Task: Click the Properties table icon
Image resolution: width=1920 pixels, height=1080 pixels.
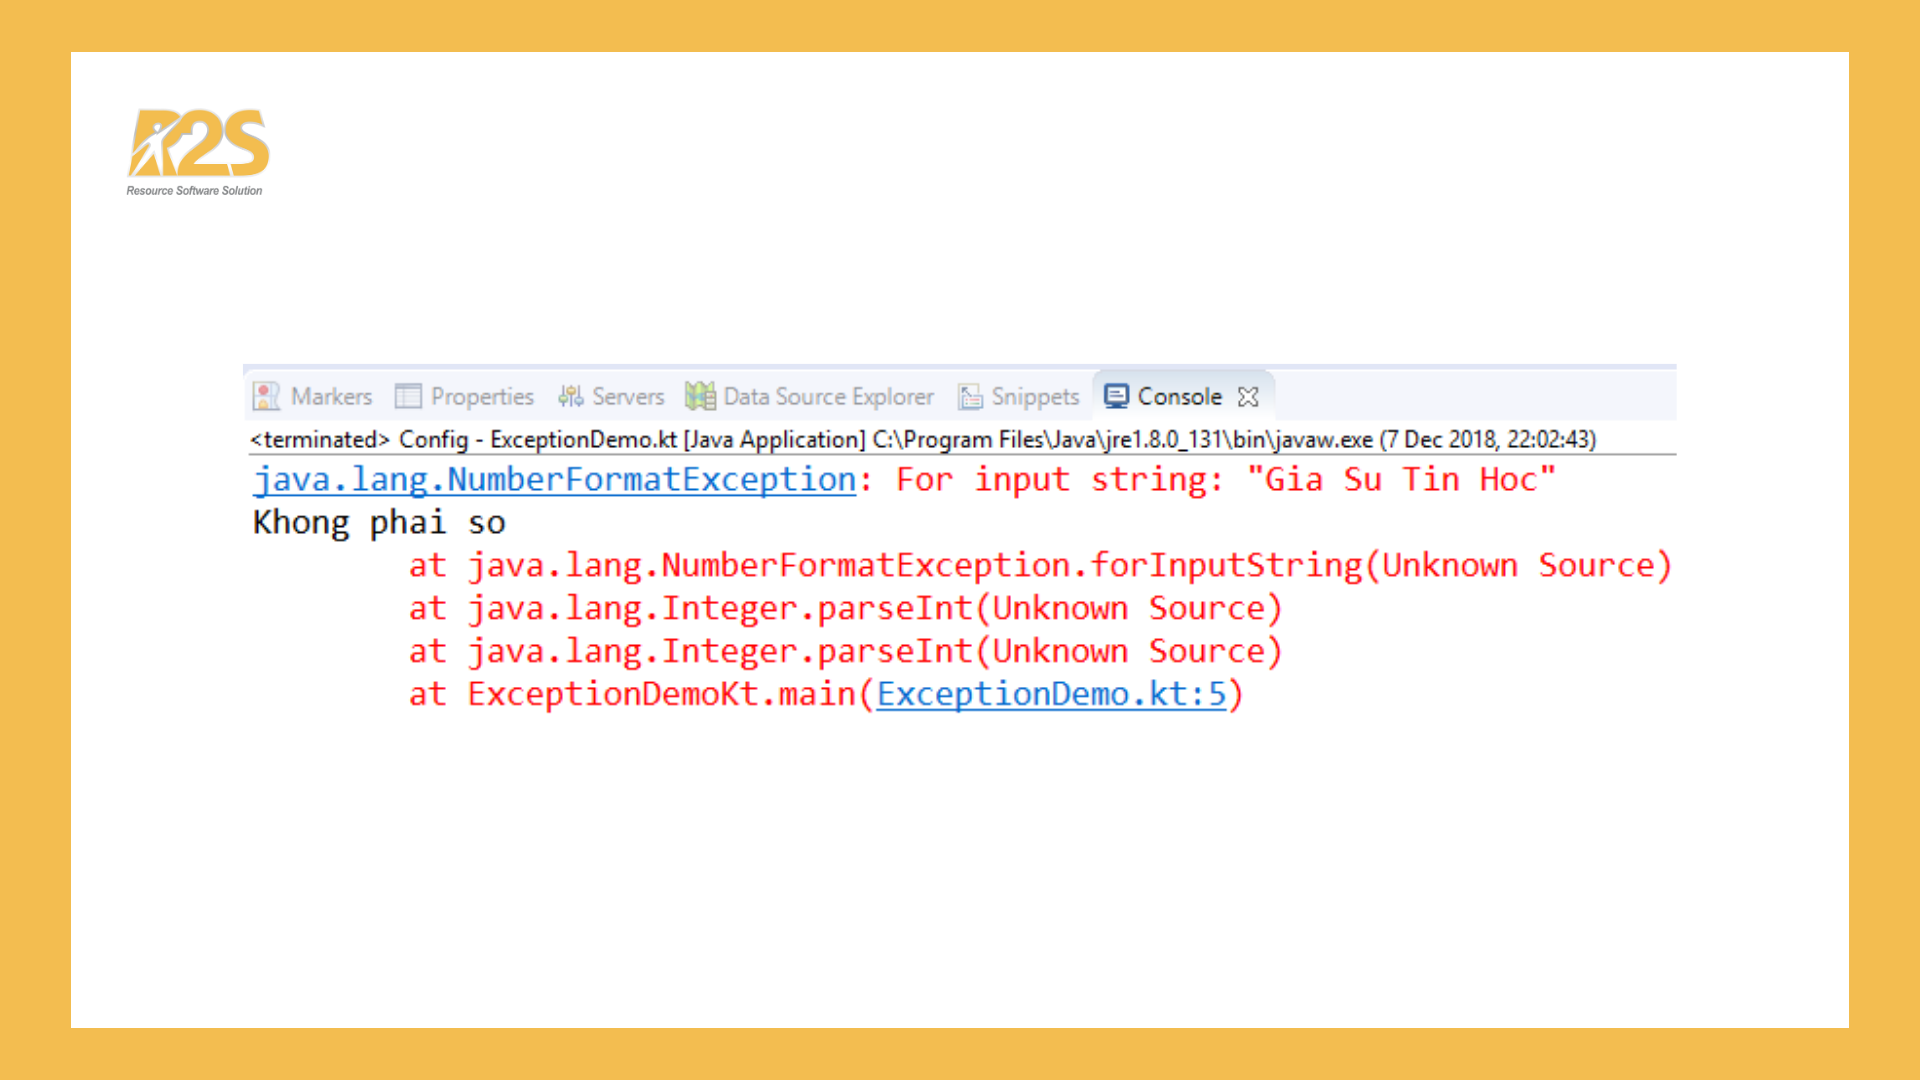Action: [408, 396]
